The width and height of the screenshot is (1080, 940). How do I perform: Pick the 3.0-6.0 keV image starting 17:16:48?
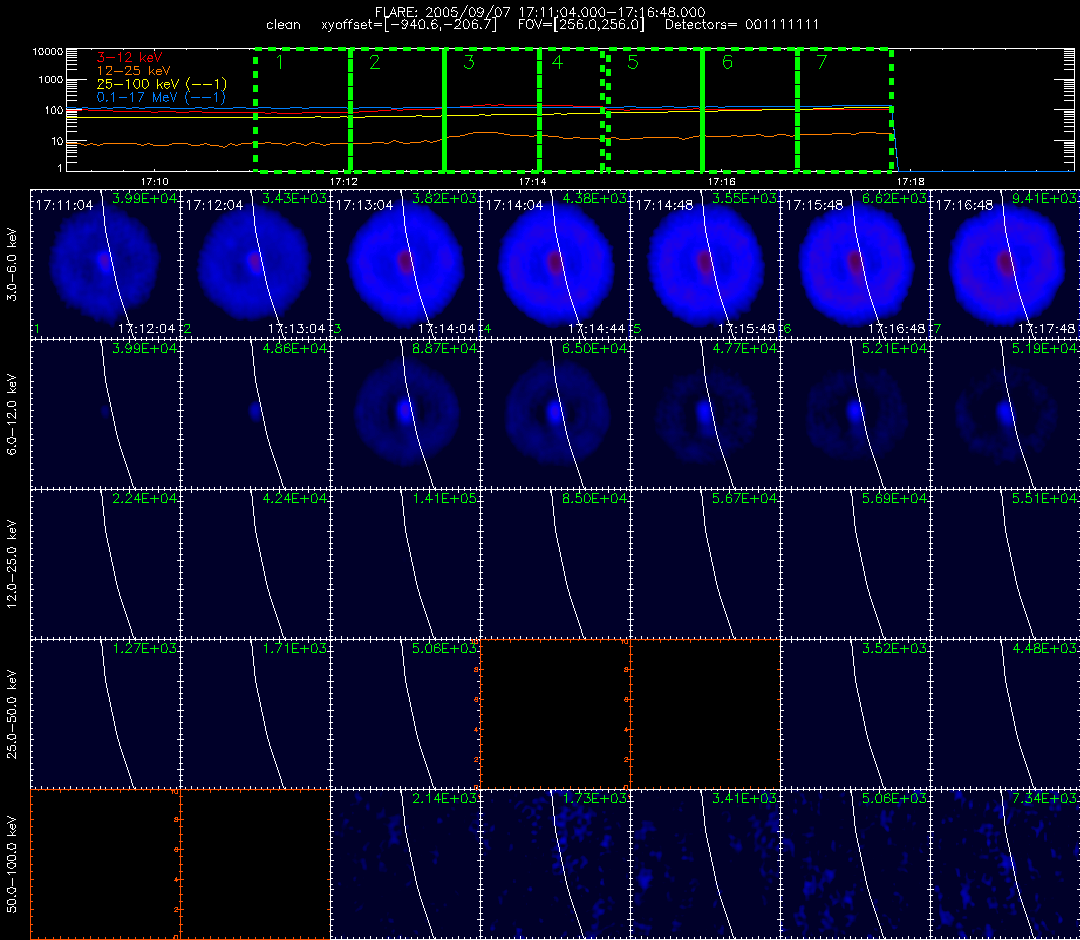tap(1006, 264)
